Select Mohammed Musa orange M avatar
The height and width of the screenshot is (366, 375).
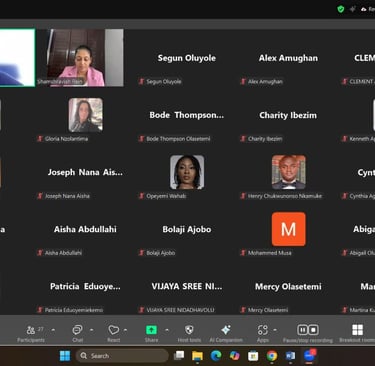(289, 229)
